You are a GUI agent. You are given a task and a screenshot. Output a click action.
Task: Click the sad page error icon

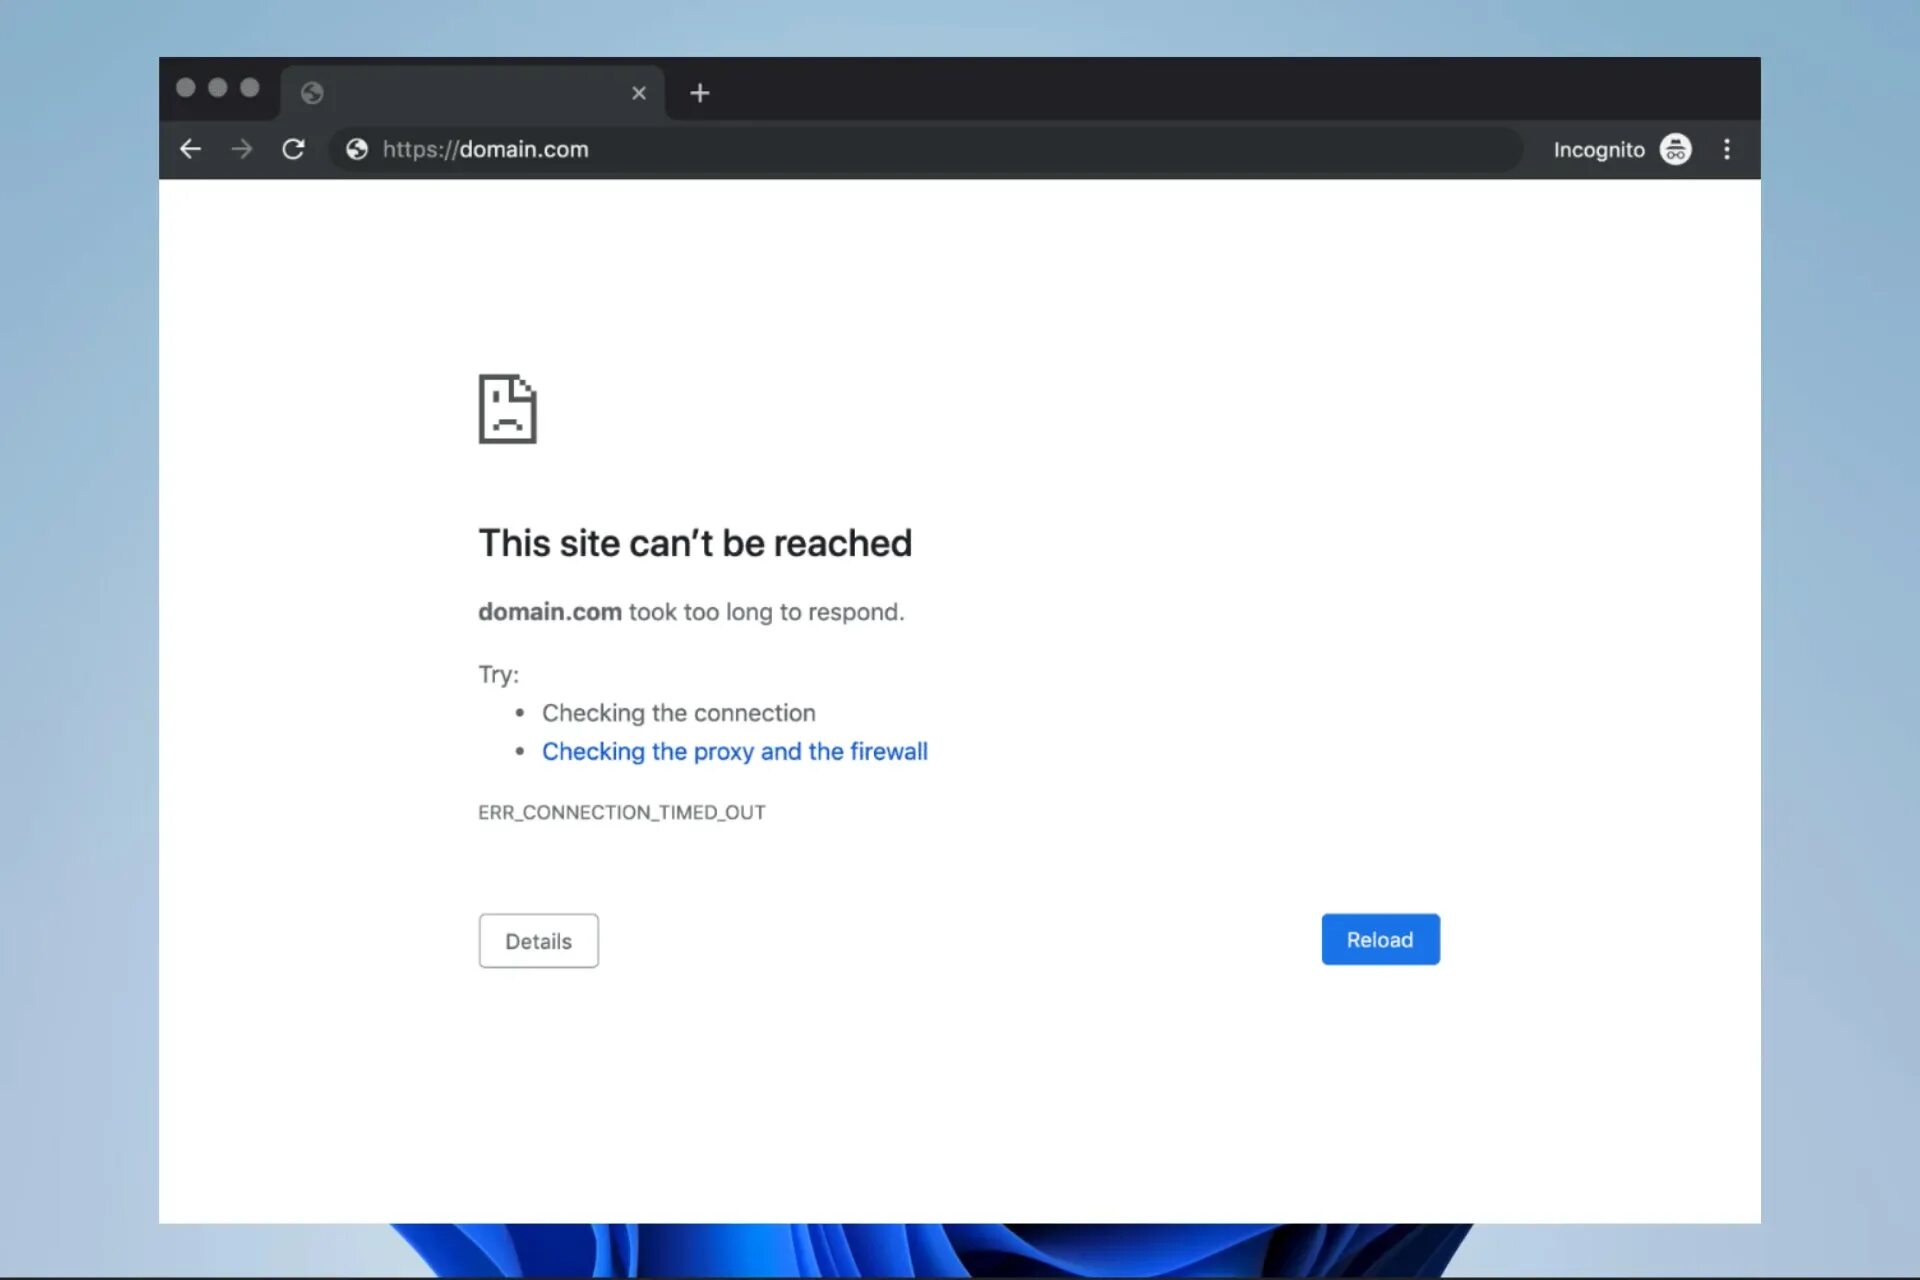point(507,409)
